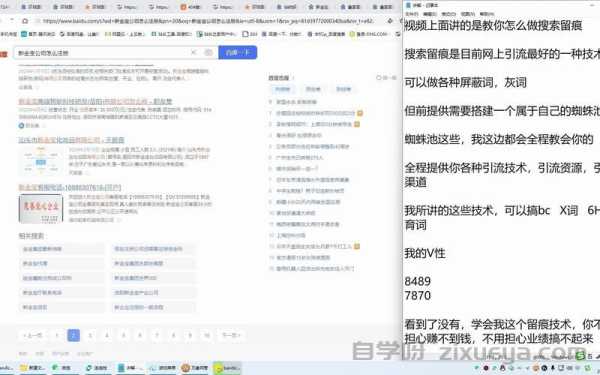Click next page link in pagination
600x375 pixels.
231,335
